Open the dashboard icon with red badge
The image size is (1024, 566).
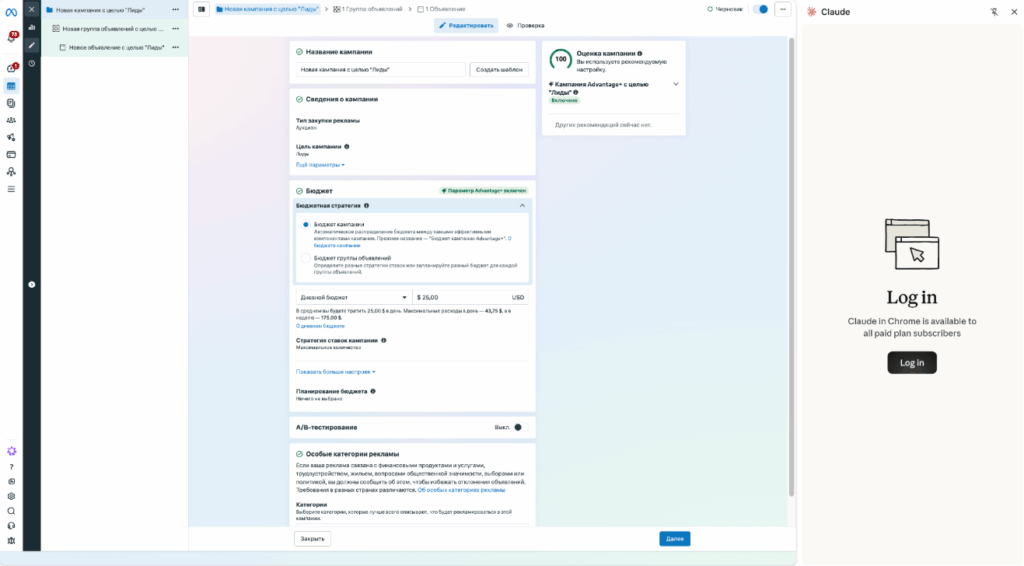[12, 68]
